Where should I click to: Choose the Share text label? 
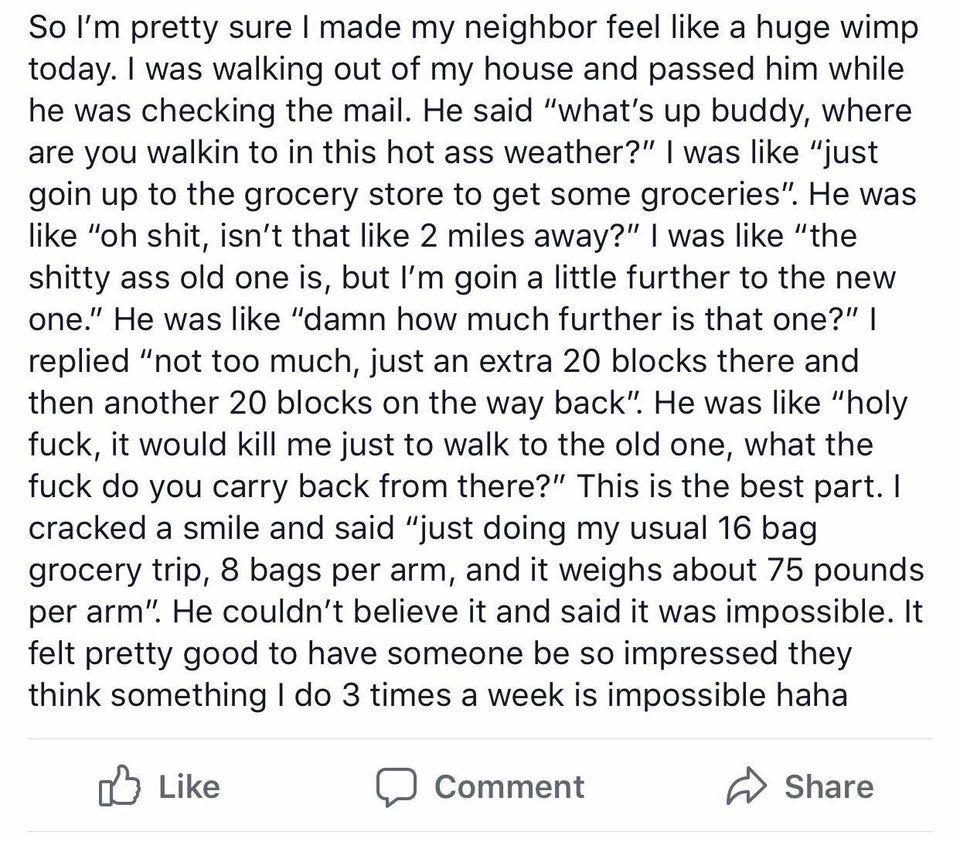[829, 787]
